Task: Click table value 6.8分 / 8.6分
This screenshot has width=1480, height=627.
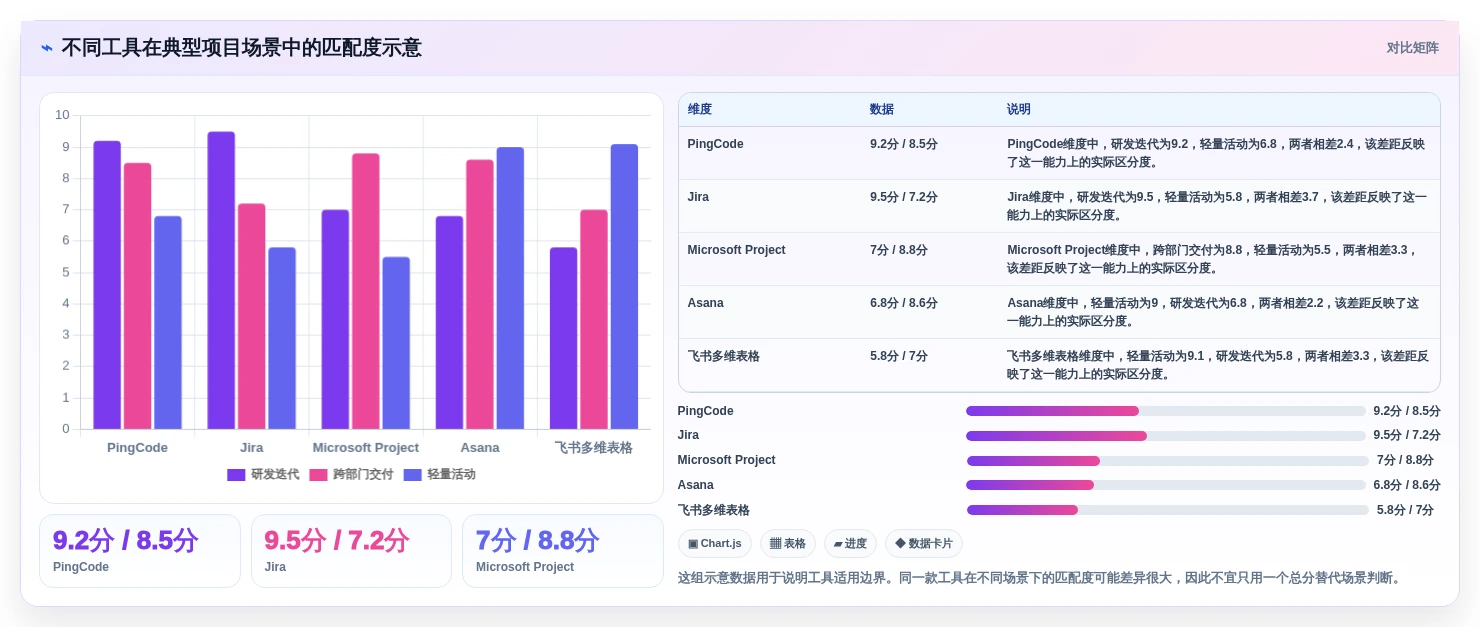Action: point(904,303)
